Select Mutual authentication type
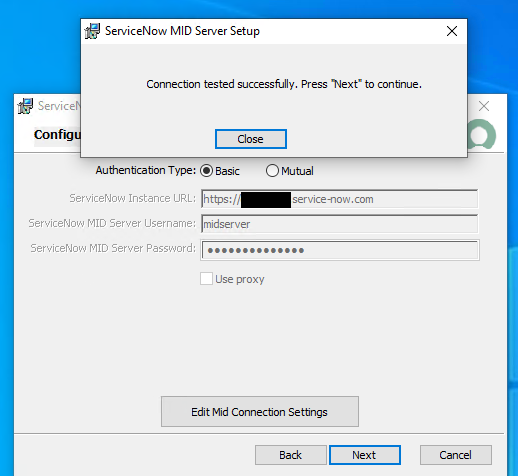The width and height of the screenshot is (518, 476). coord(272,171)
